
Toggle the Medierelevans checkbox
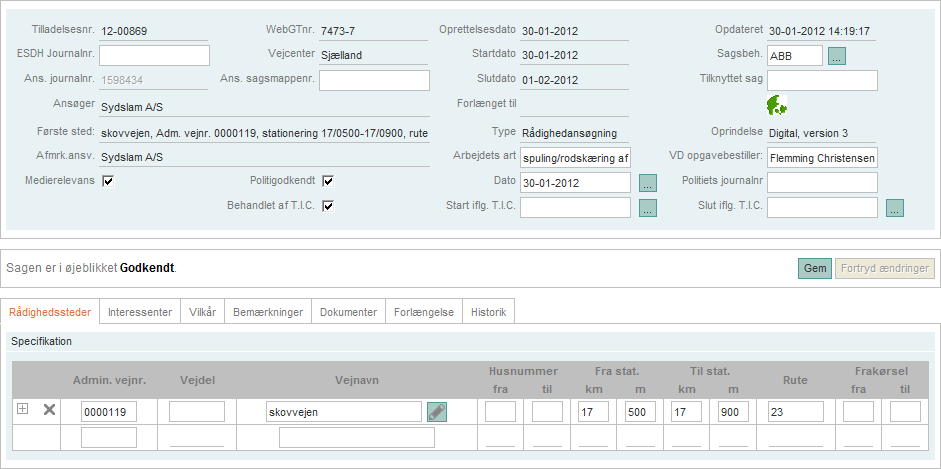coord(108,181)
